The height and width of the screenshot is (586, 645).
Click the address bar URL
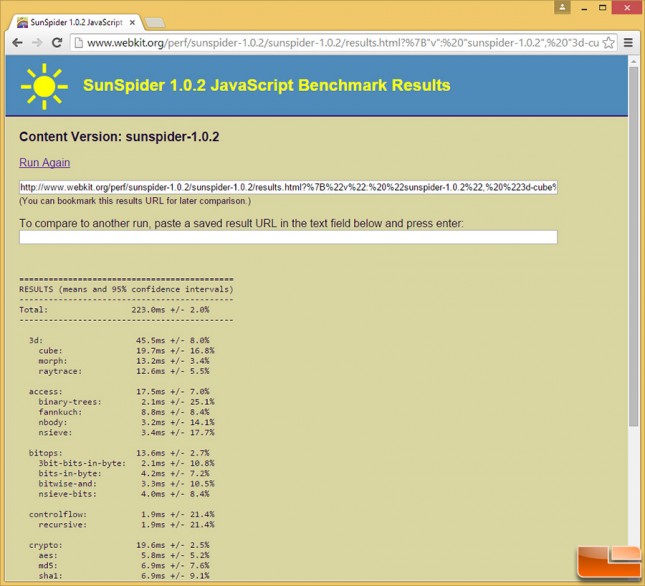tap(342, 43)
